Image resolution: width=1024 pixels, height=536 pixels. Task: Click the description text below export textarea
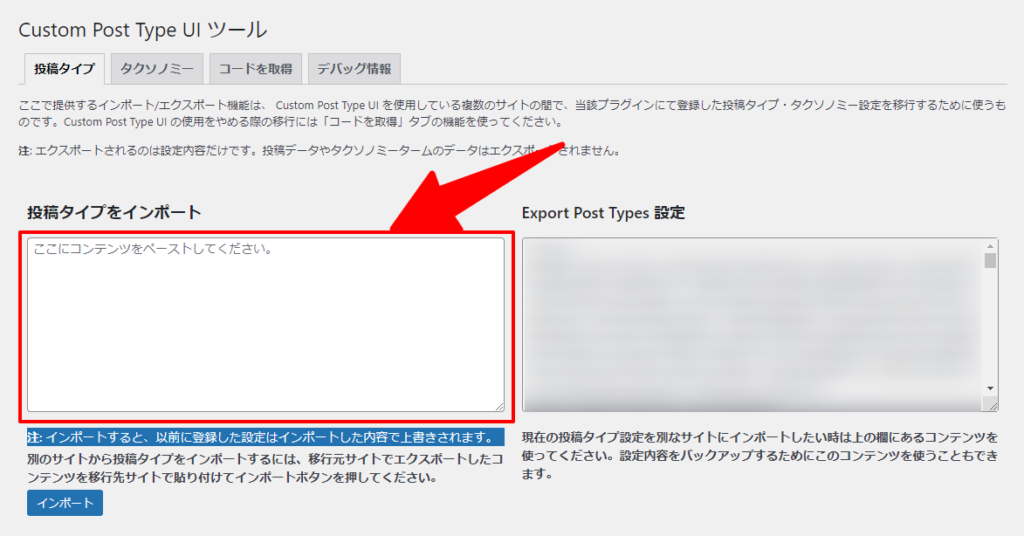coord(760,456)
